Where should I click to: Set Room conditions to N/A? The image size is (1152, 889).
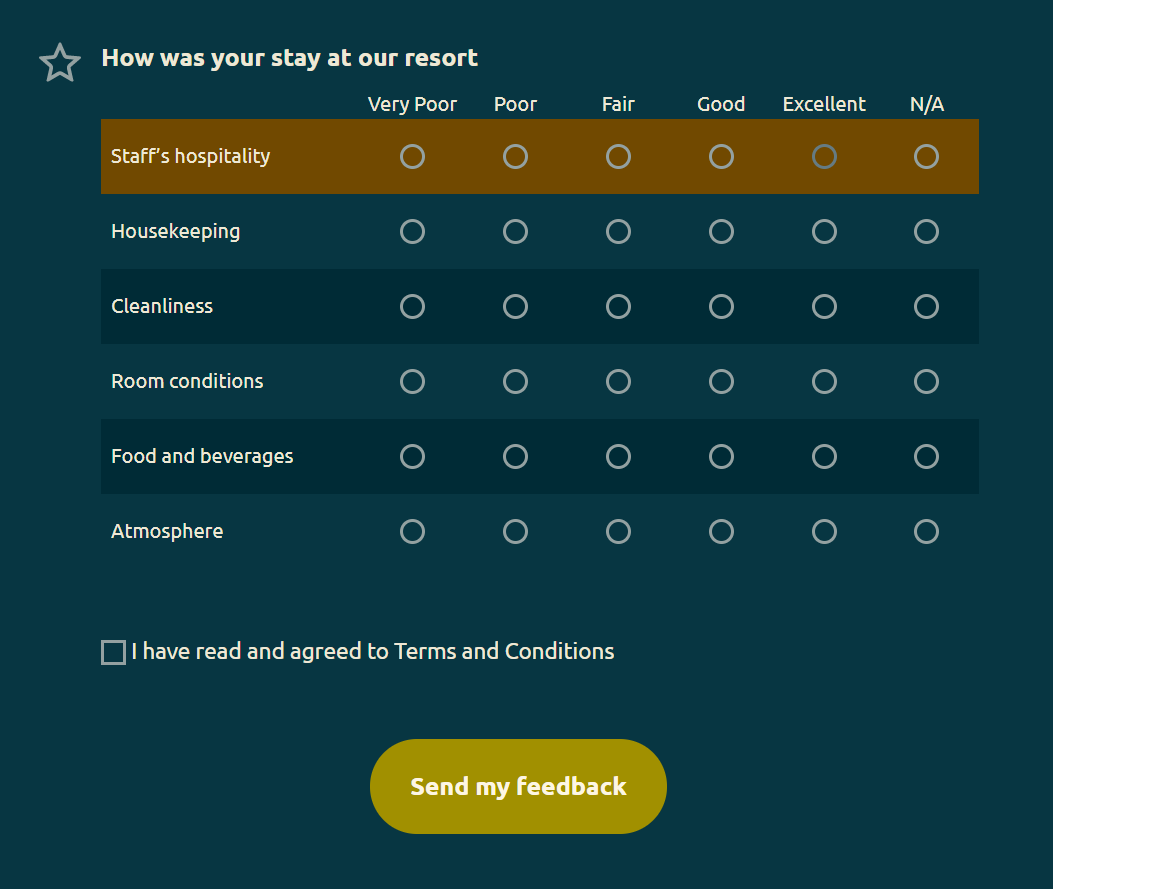point(926,382)
